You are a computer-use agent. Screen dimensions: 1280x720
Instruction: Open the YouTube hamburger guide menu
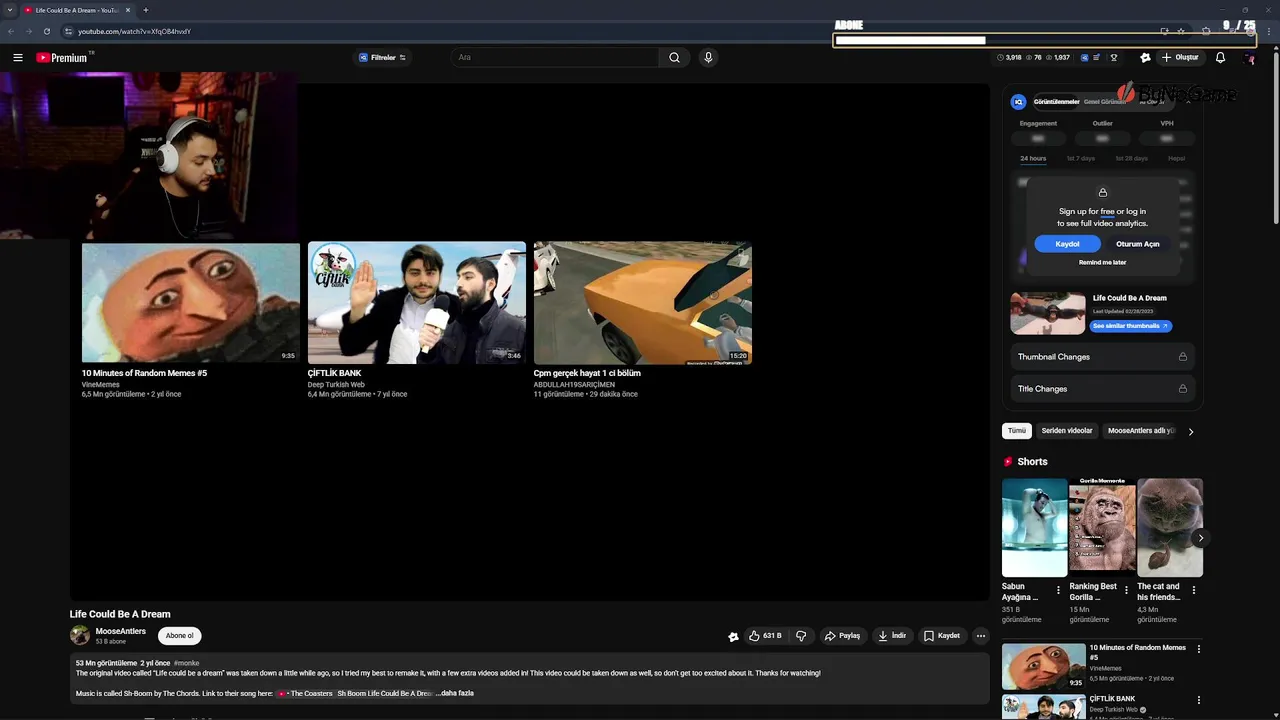pyautogui.click(x=17, y=58)
